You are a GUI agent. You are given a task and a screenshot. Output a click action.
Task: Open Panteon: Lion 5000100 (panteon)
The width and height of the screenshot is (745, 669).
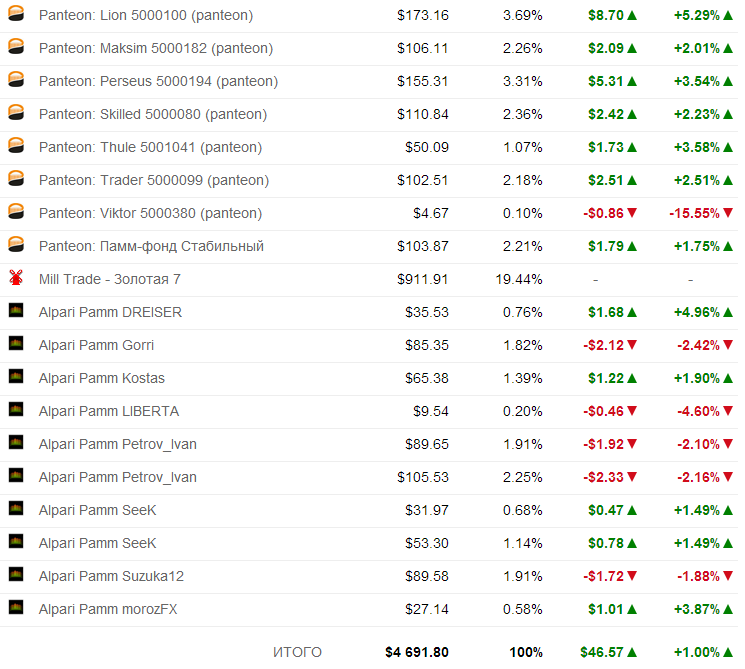(146, 15)
